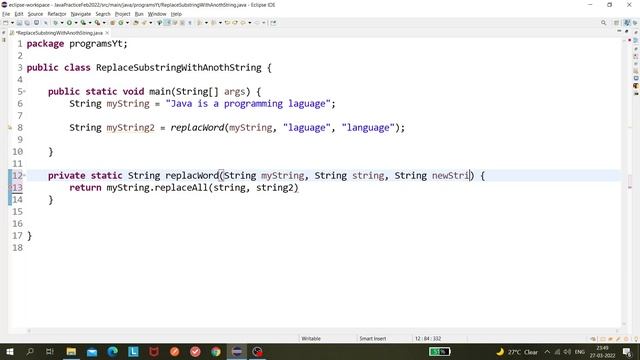Open the notification center icon
The image size is (640, 360).
click(x=627, y=352)
